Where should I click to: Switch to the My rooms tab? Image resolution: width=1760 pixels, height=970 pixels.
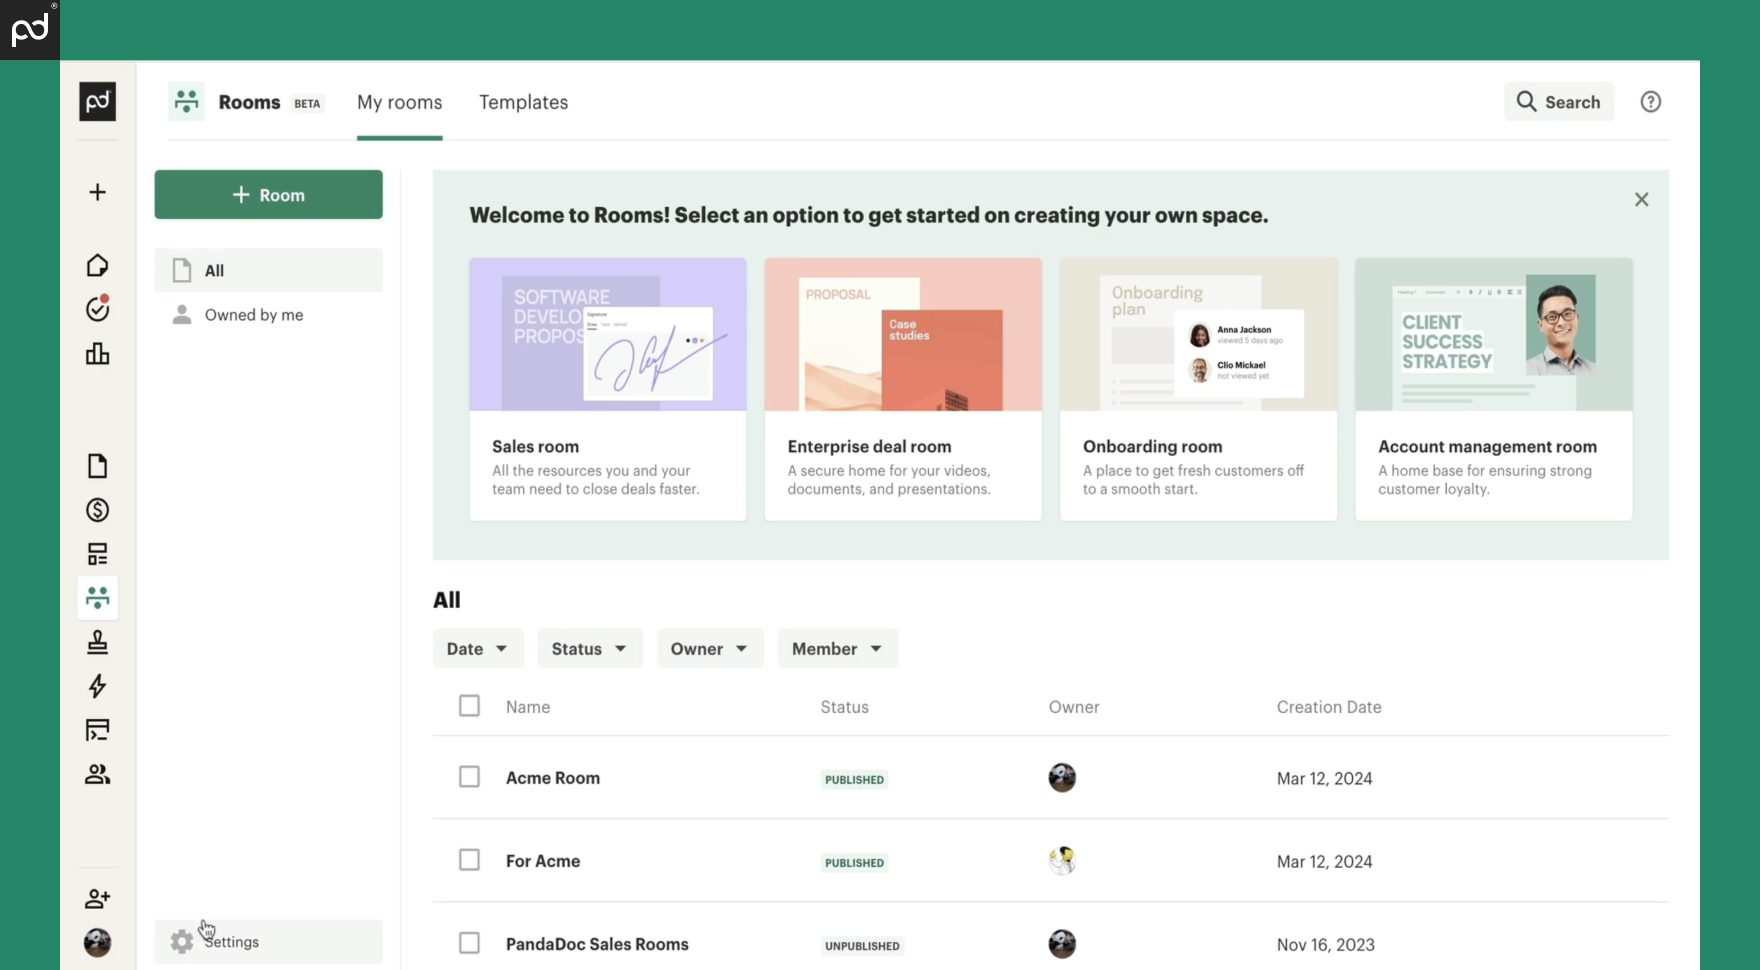coord(399,102)
